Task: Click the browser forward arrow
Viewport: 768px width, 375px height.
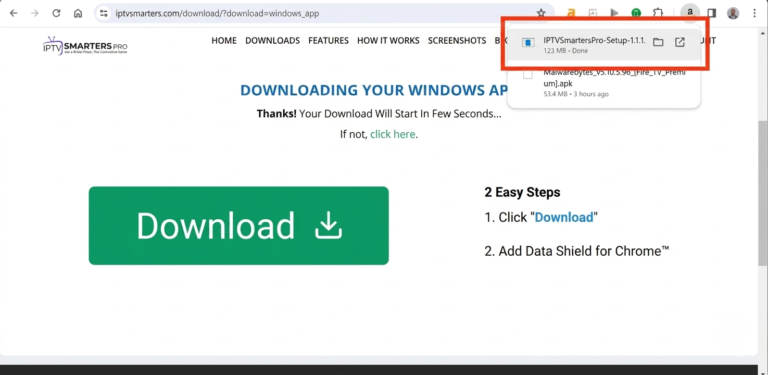Action: pyautogui.click(x=34, y=13)
